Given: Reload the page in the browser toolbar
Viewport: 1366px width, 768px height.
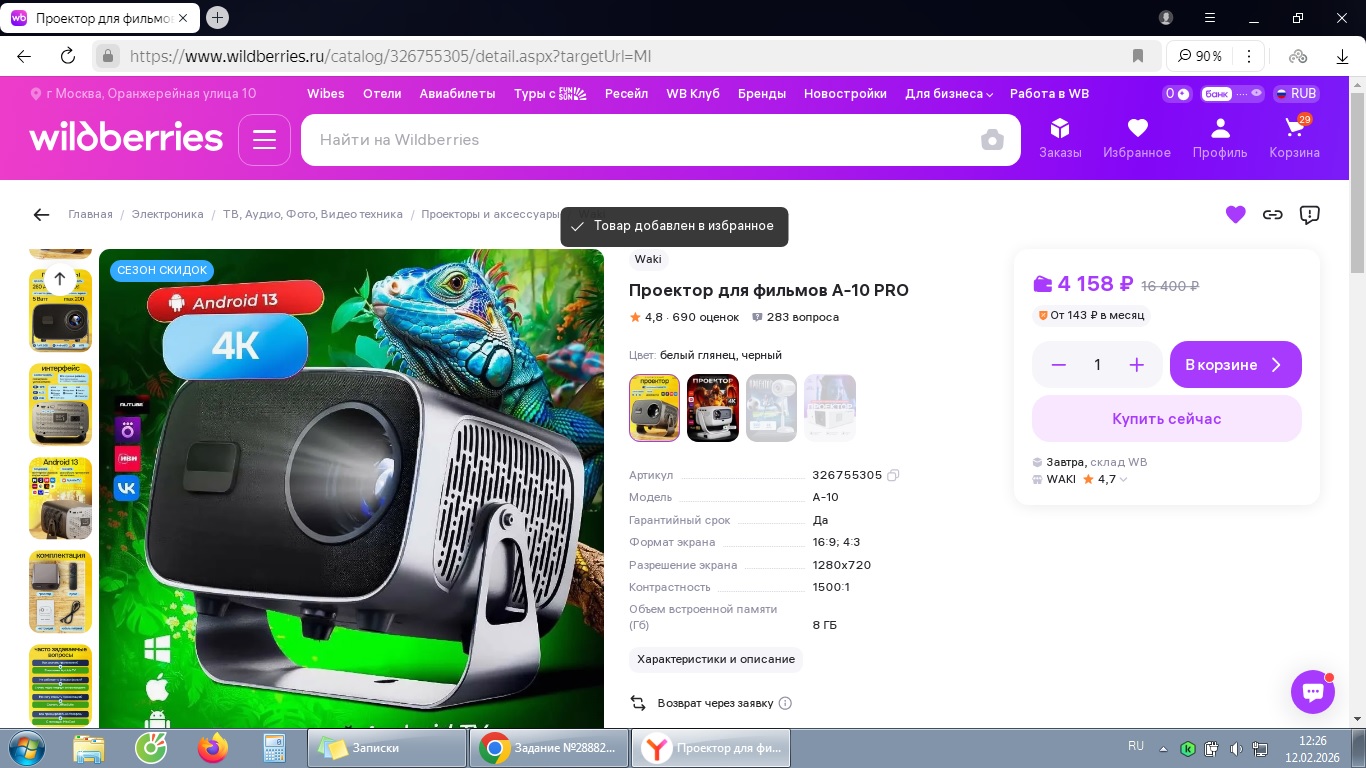Looking at the screenshot, I should pyautogui.click(x=68, y=56).
